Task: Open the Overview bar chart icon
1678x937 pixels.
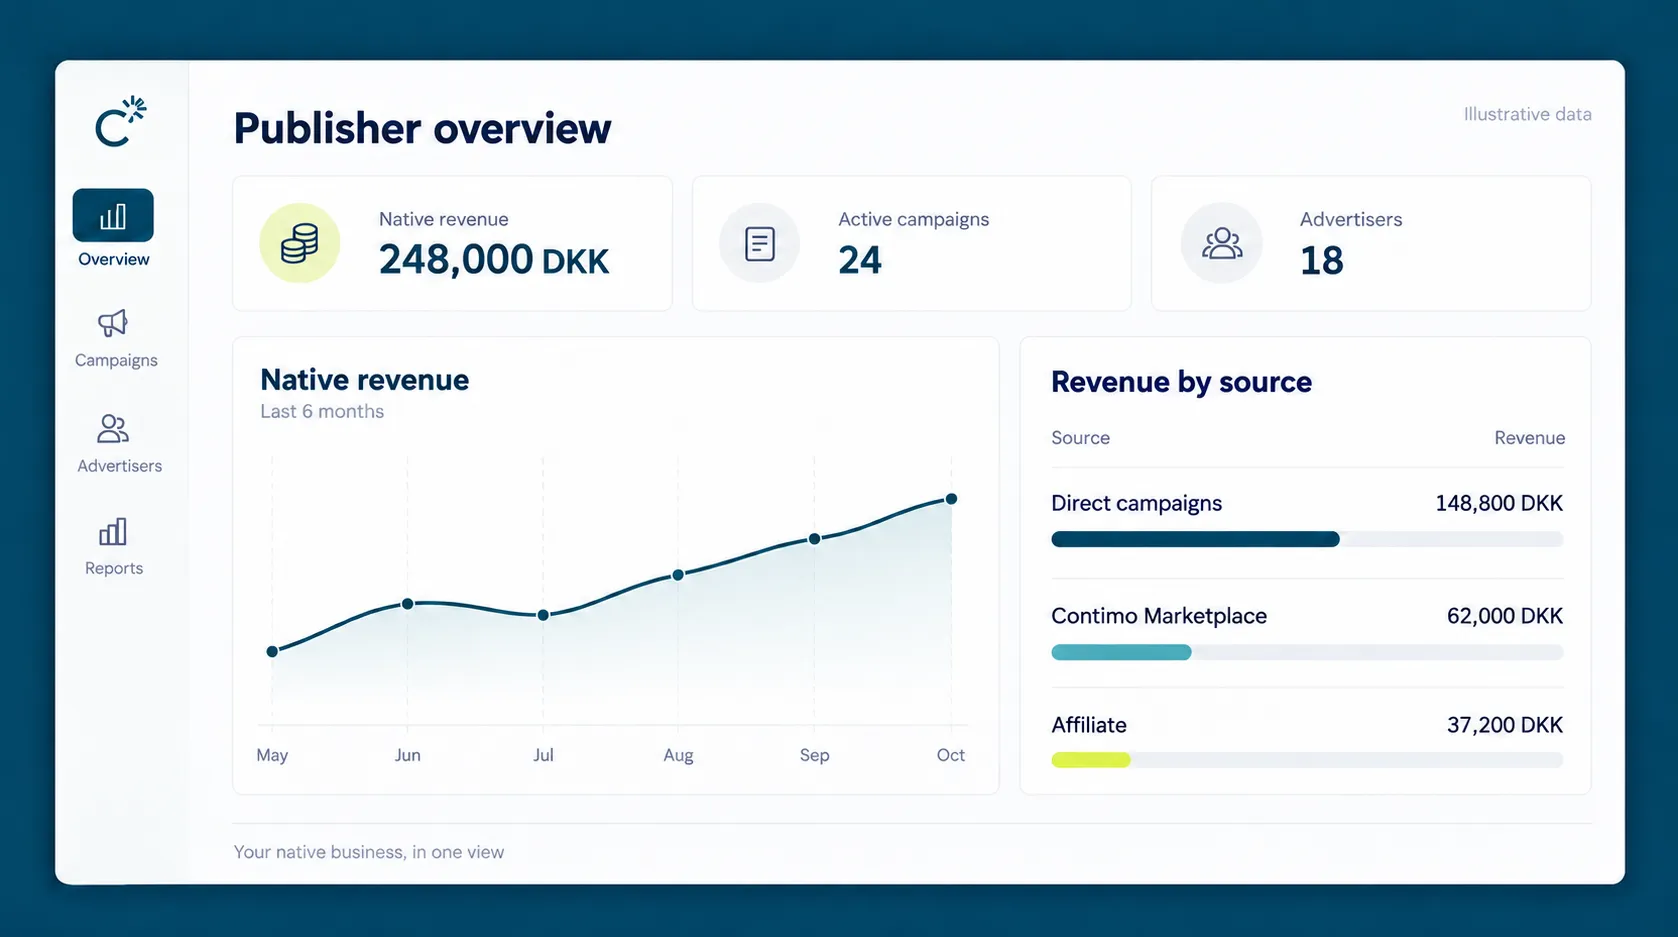Action: pyautogui.click(x=113, y=216)
